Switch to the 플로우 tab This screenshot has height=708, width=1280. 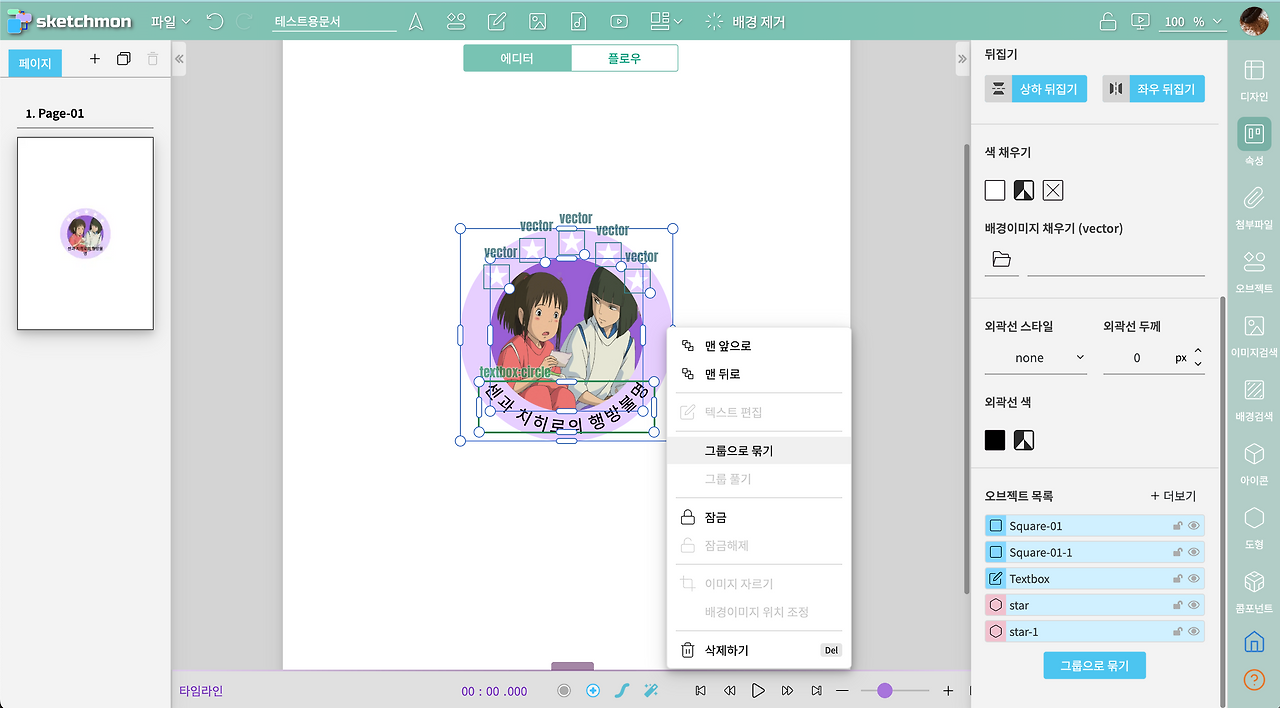tap(624, 58)
